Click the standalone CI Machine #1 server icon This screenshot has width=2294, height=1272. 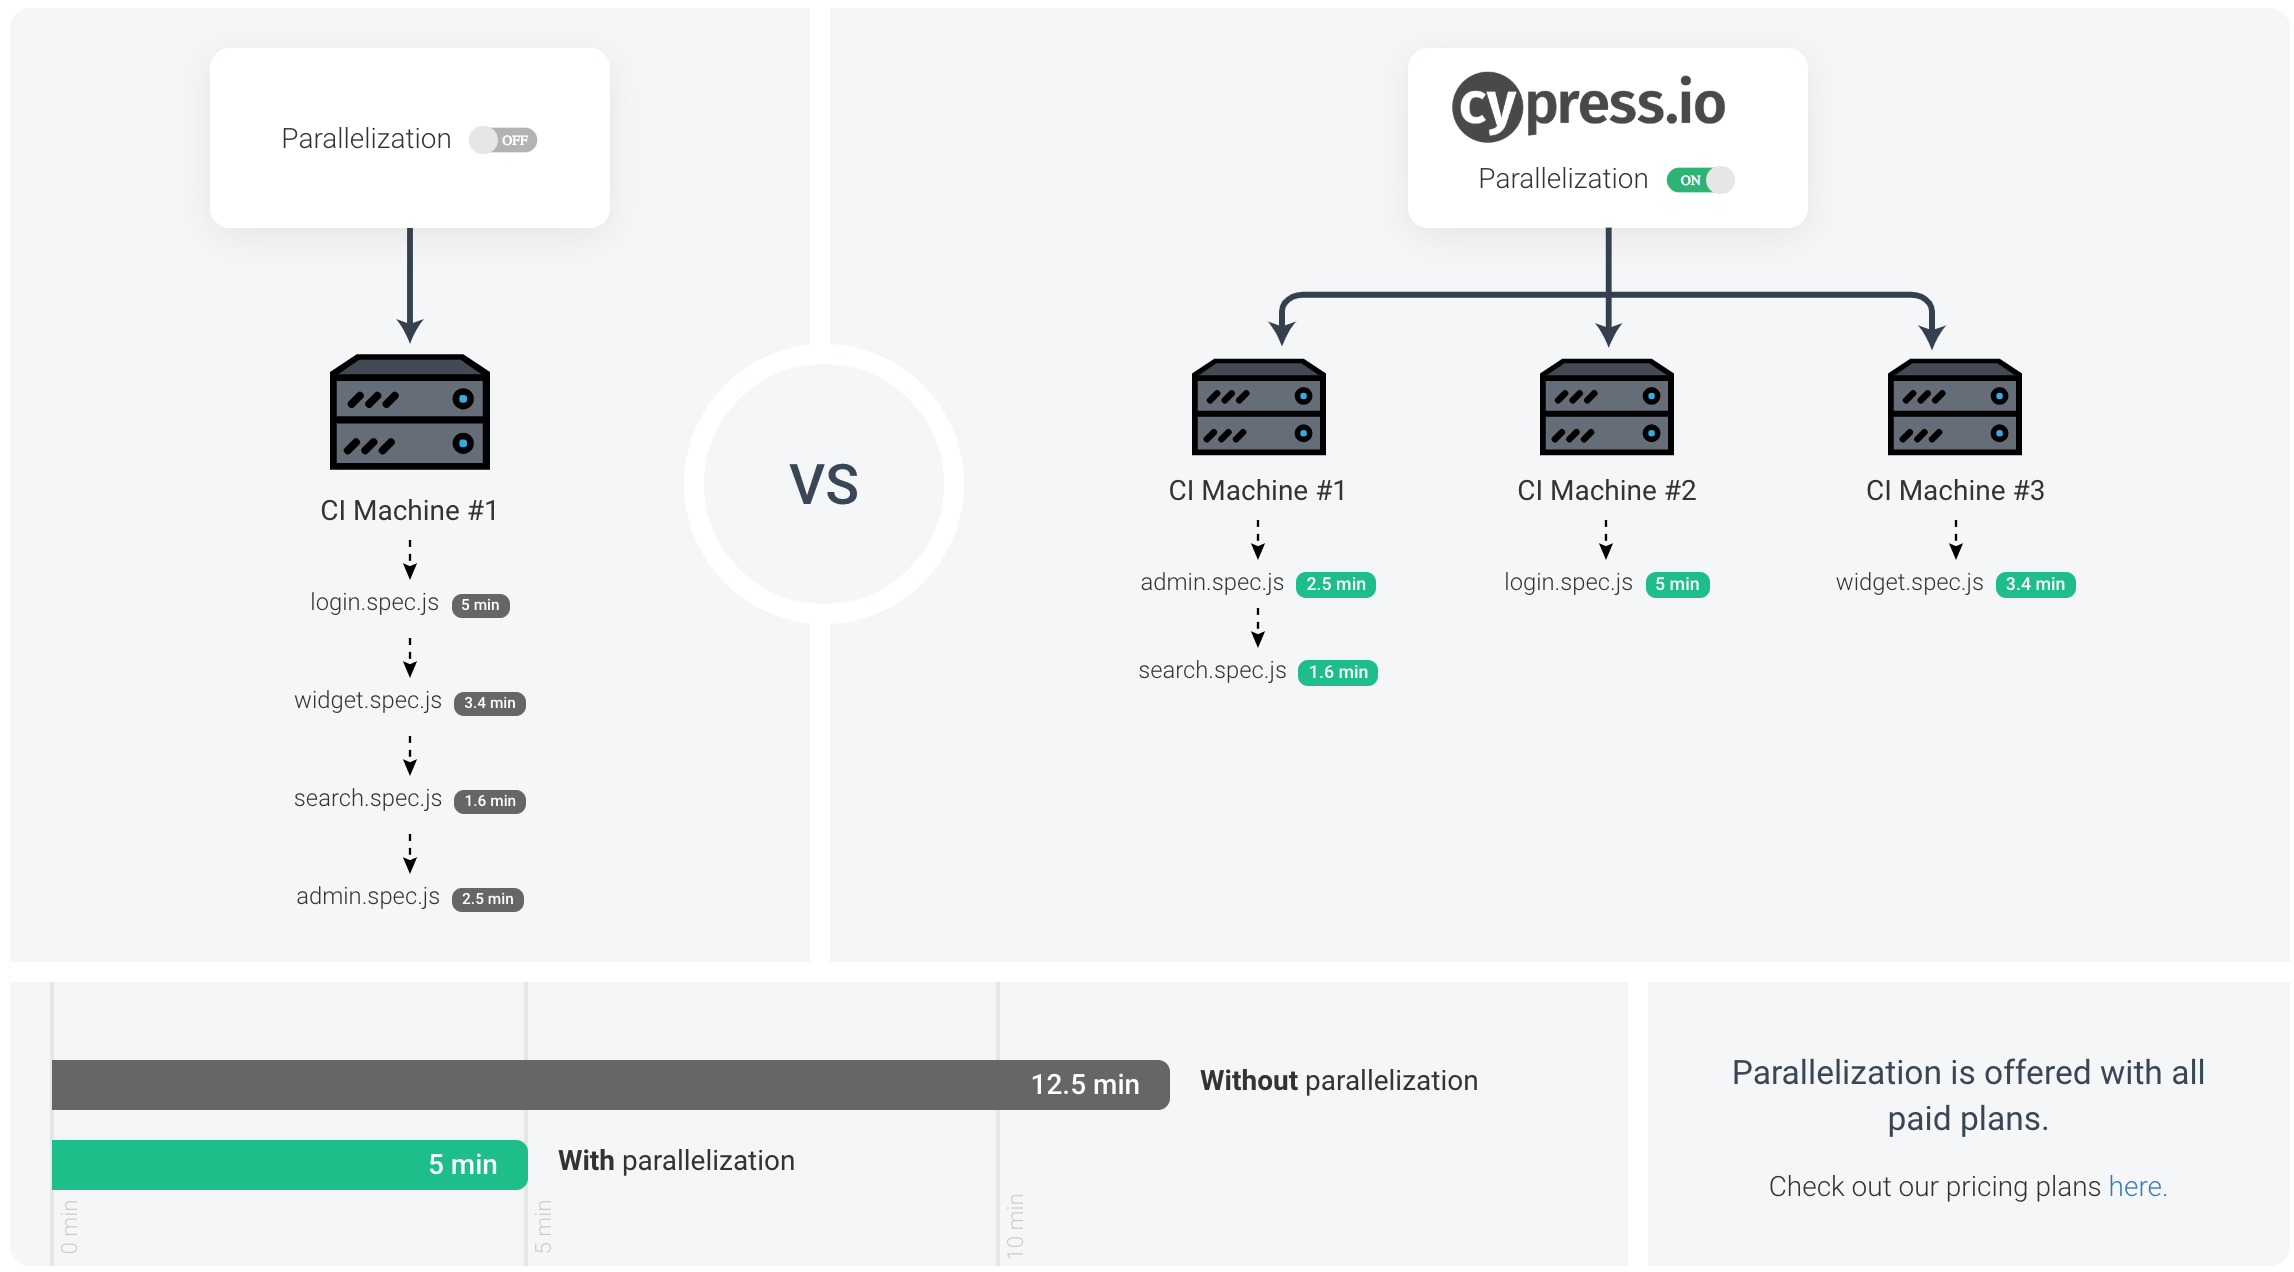(x=410, y=412)
